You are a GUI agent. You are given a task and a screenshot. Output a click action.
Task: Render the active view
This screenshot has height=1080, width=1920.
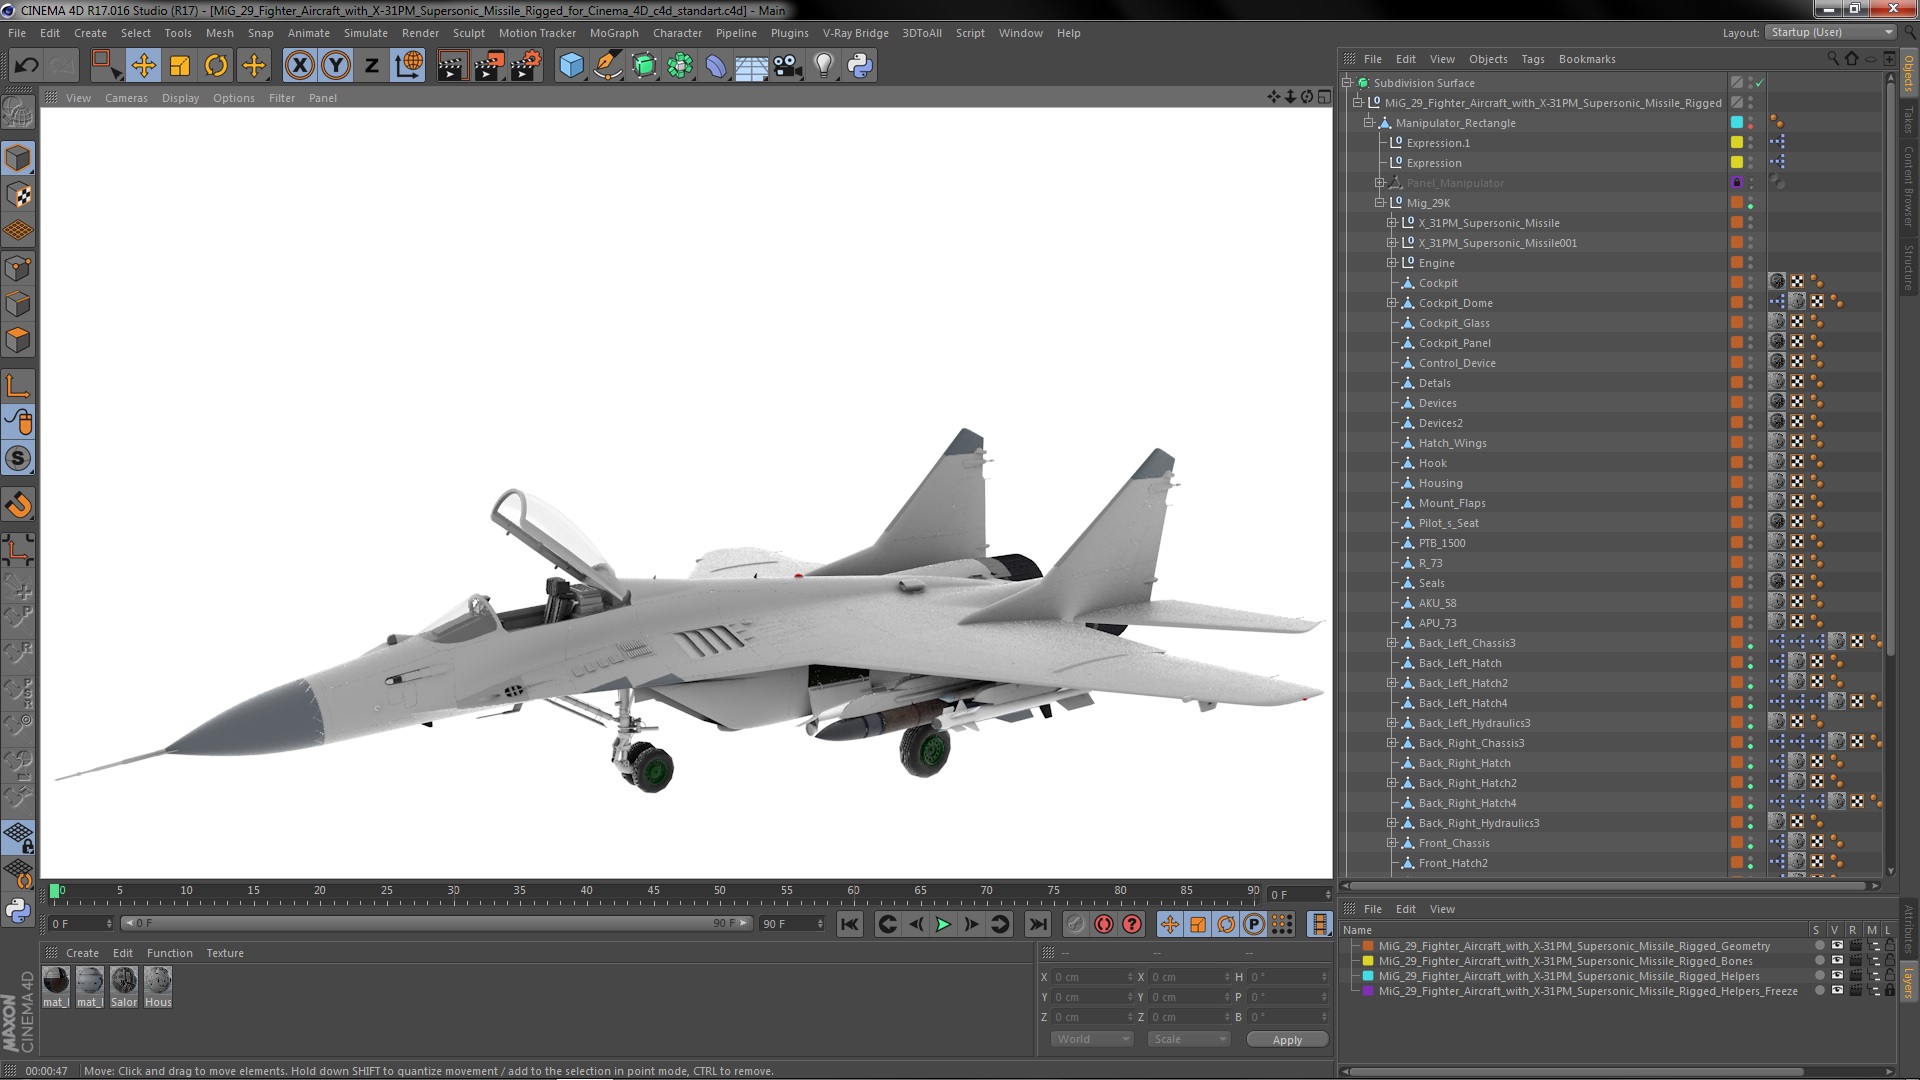[452, 66]
